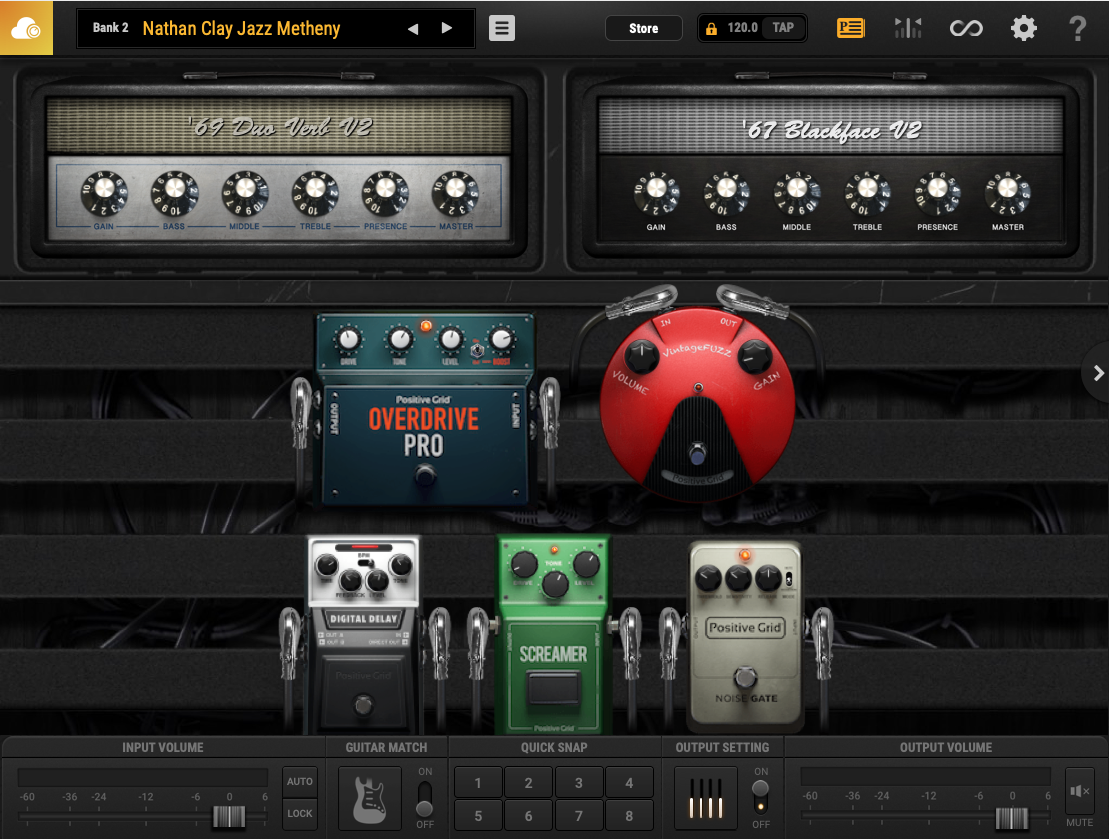Image resolution: width=1109 pixels, height=839 pixels.
Task: Click the preset name Nathan Clay Jazz Metheny
Action: point(241,28)
